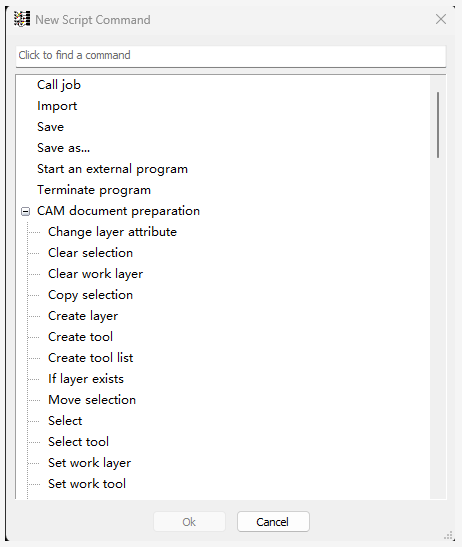This screenshot has width=462, height=547.
Task: Click the Cancel button
Action: [273, 522]
